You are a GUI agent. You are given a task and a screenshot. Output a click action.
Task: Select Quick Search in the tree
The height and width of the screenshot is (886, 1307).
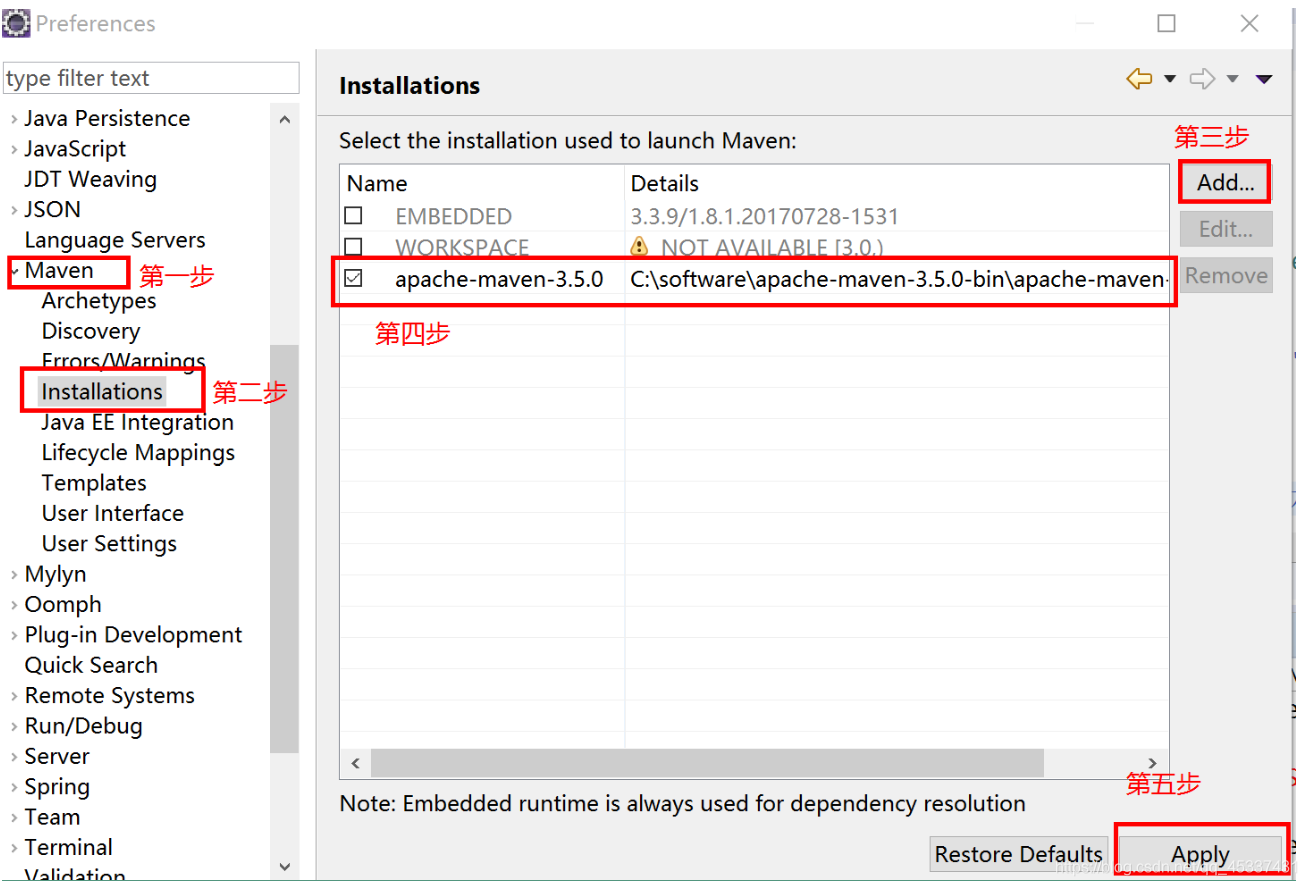[x=91, y=665]
